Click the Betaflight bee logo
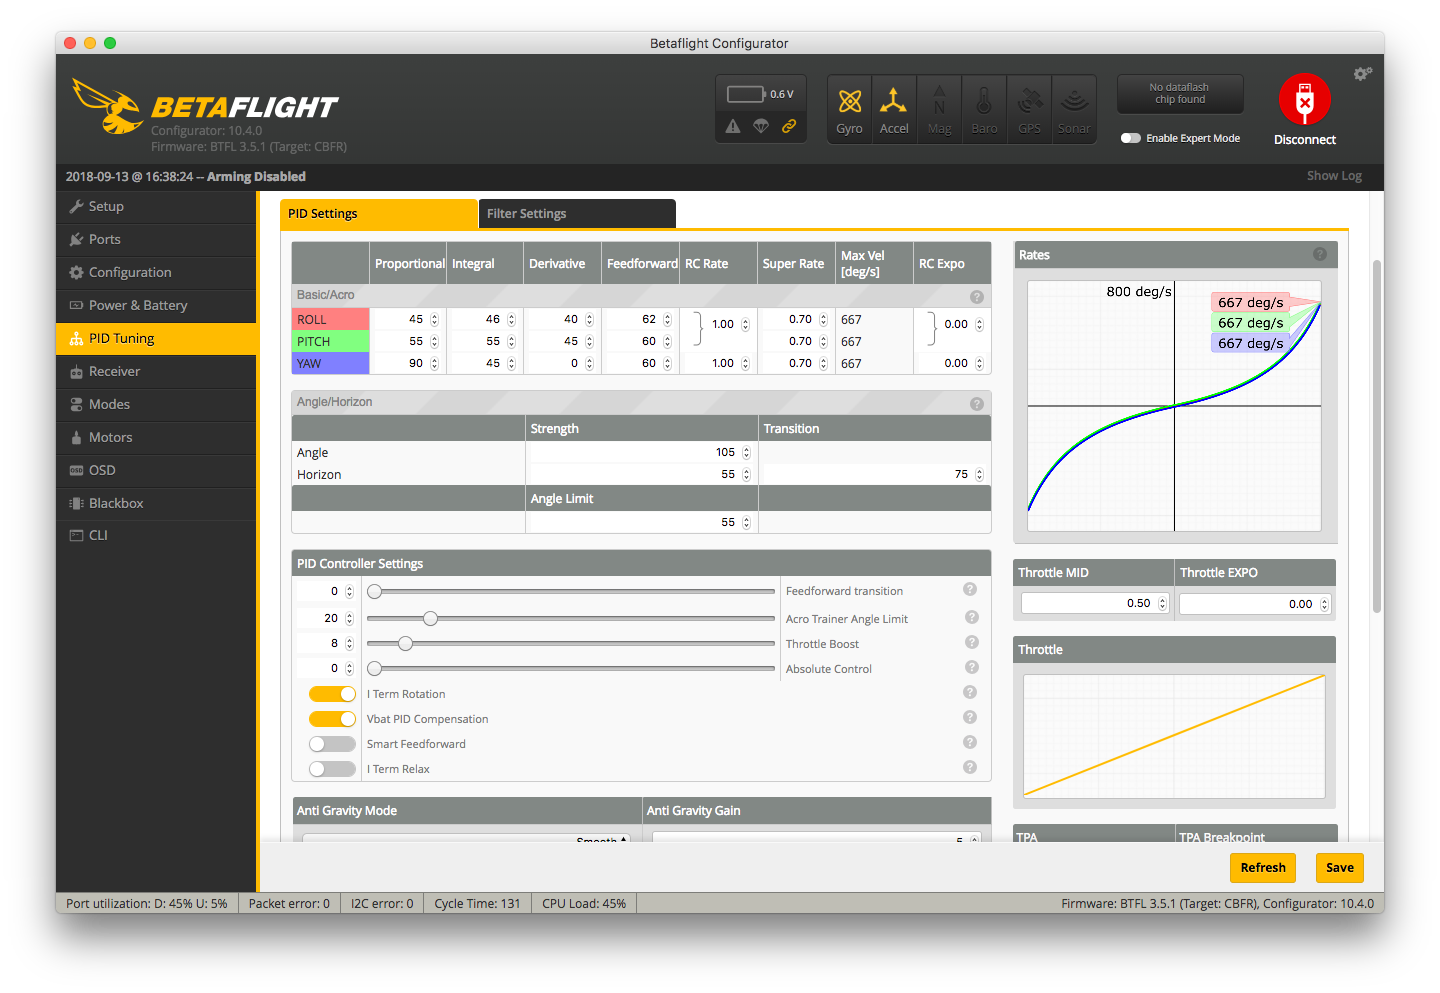This screenshot has width=1440, height=993. [x=108, y=106]
